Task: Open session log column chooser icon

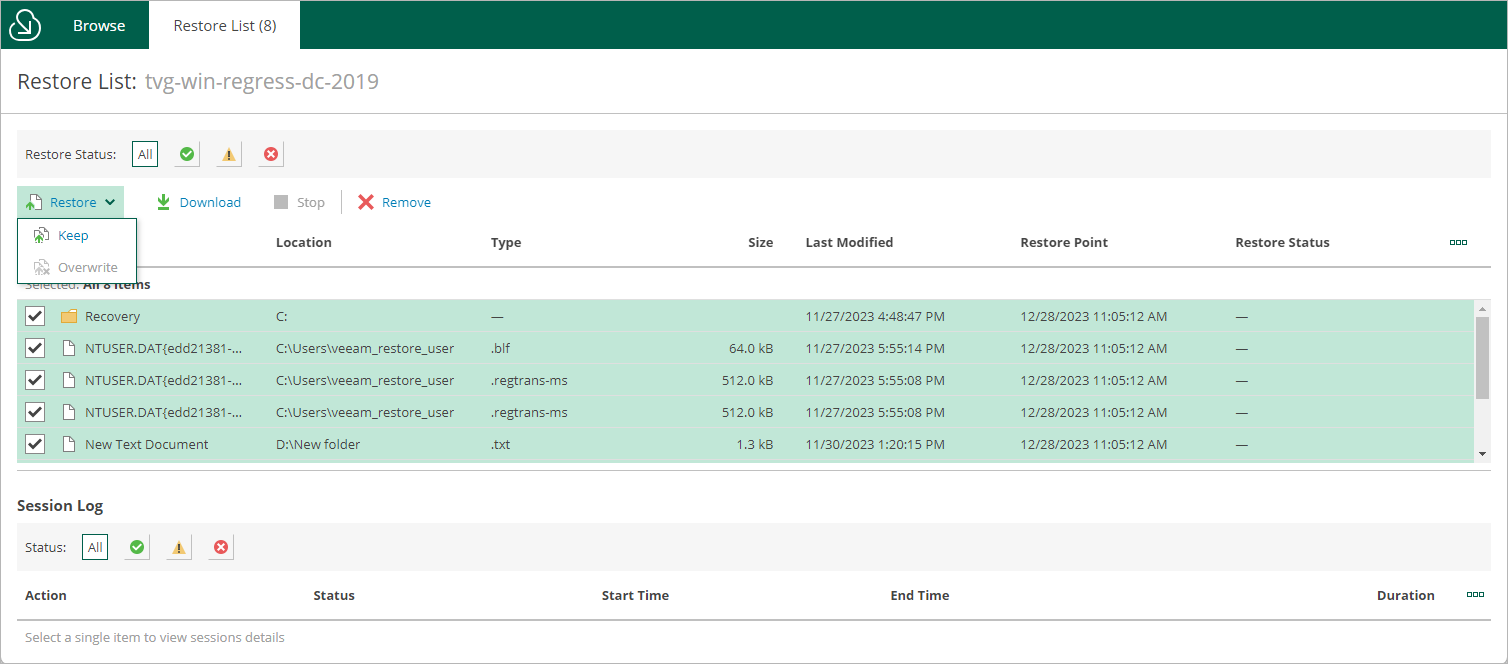Action: [x=1475, y=594]
